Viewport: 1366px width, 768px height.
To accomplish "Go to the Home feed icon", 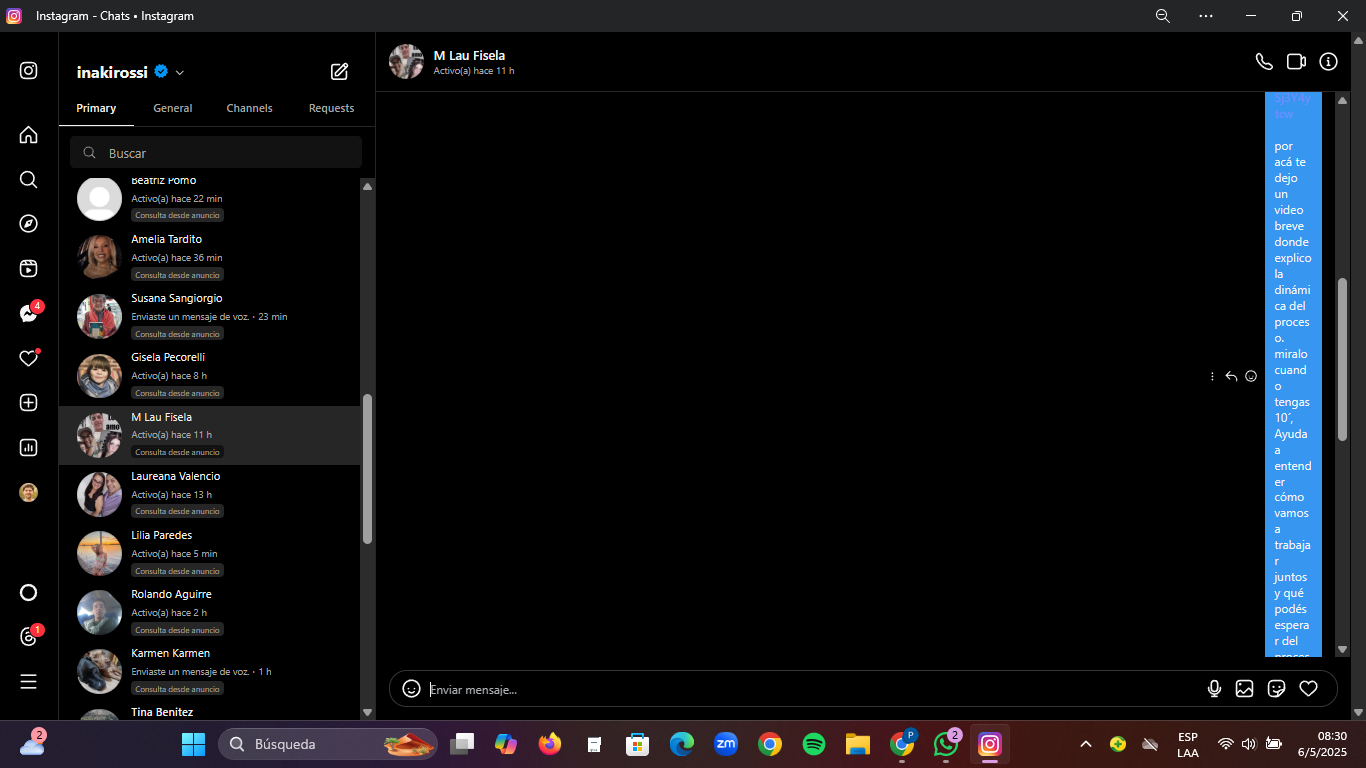I will click(29, 135).
